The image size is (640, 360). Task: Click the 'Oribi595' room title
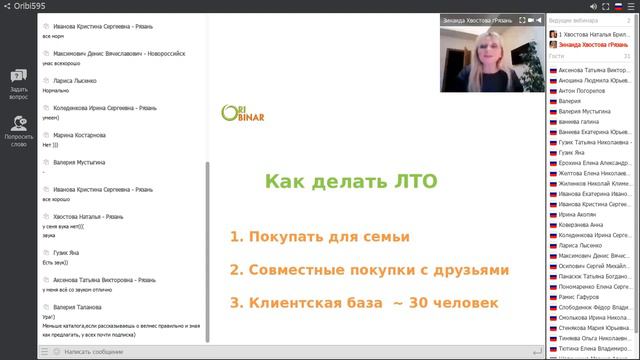(29, 6)
